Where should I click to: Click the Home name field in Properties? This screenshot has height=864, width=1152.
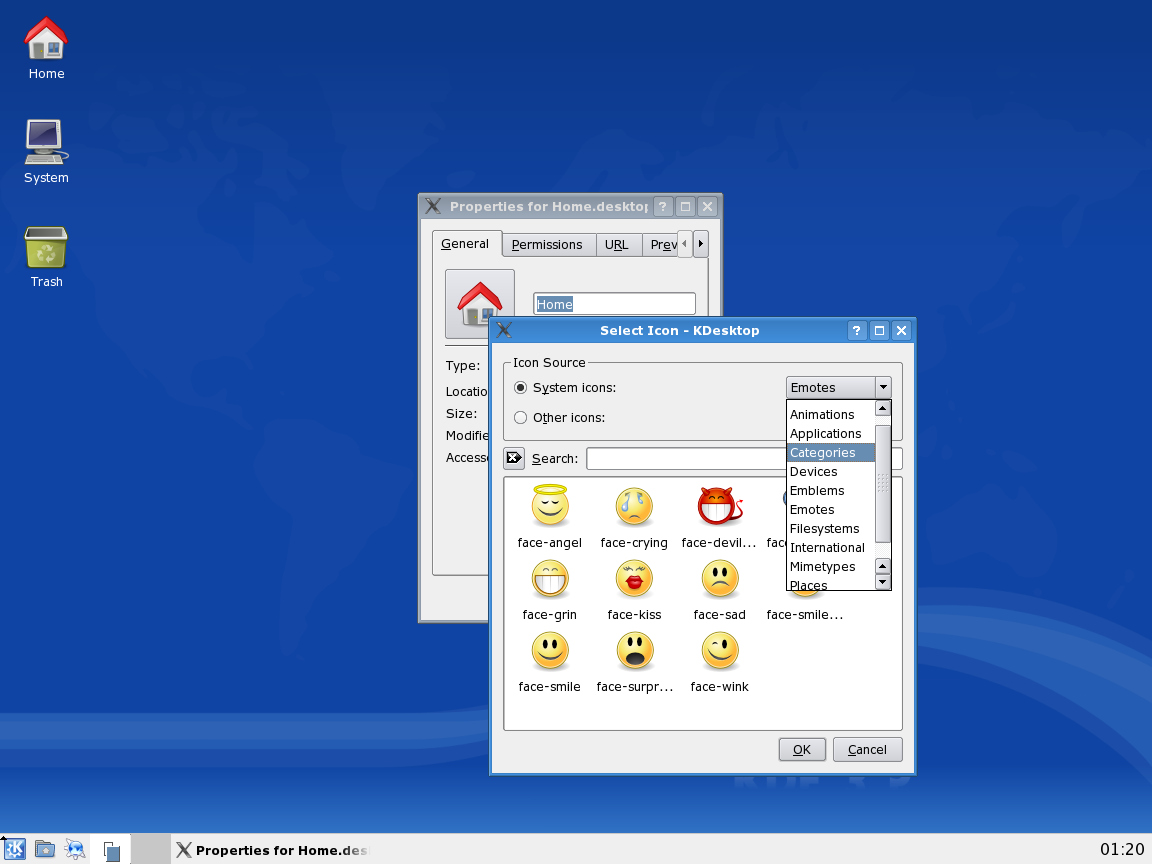coord(614,304)
